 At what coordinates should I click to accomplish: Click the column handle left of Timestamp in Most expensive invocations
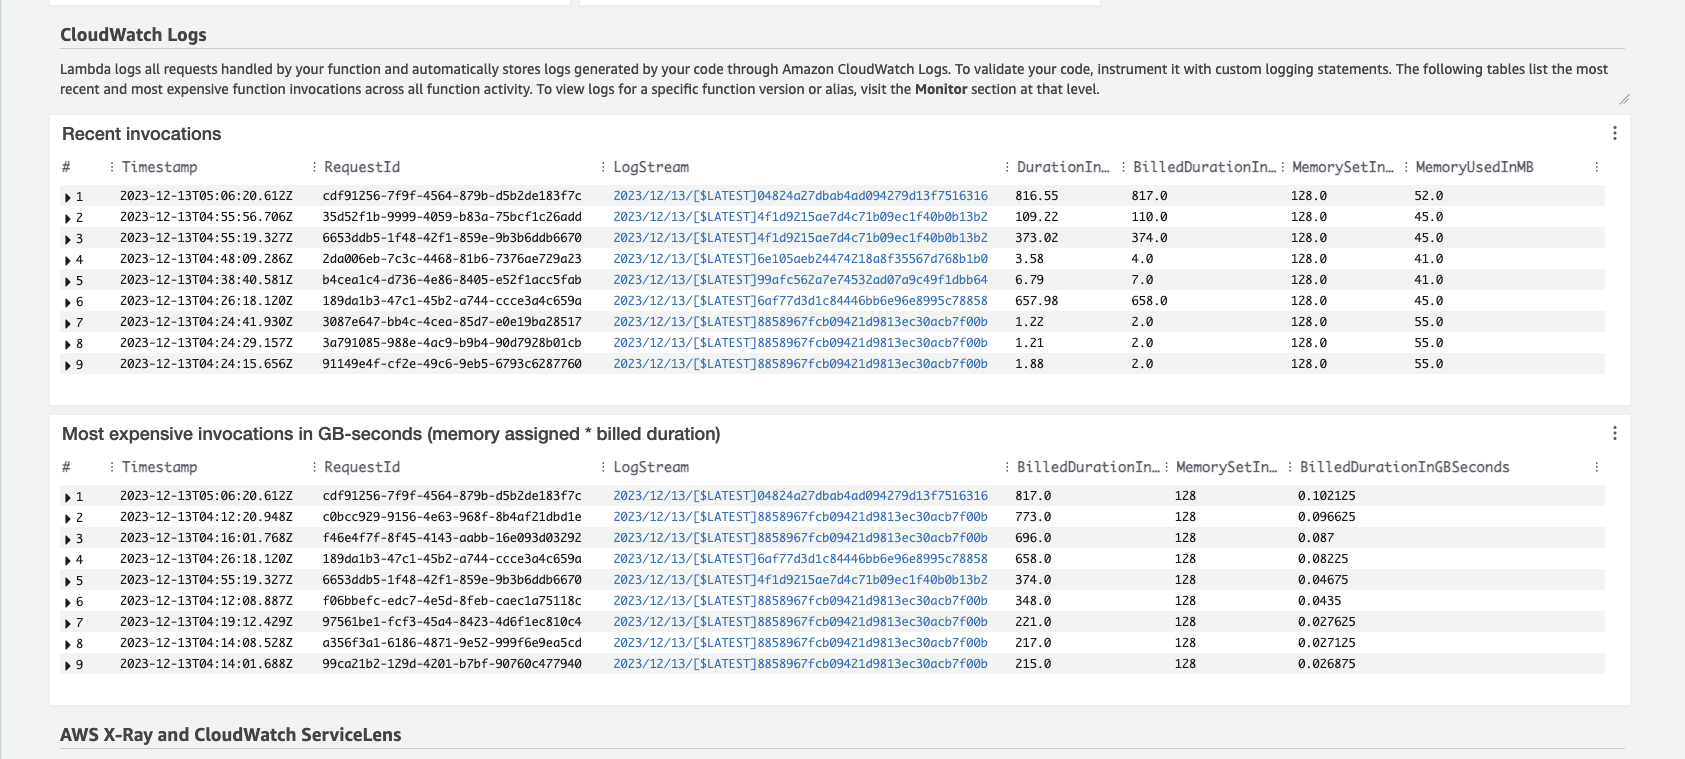click(x=111, y=467)
